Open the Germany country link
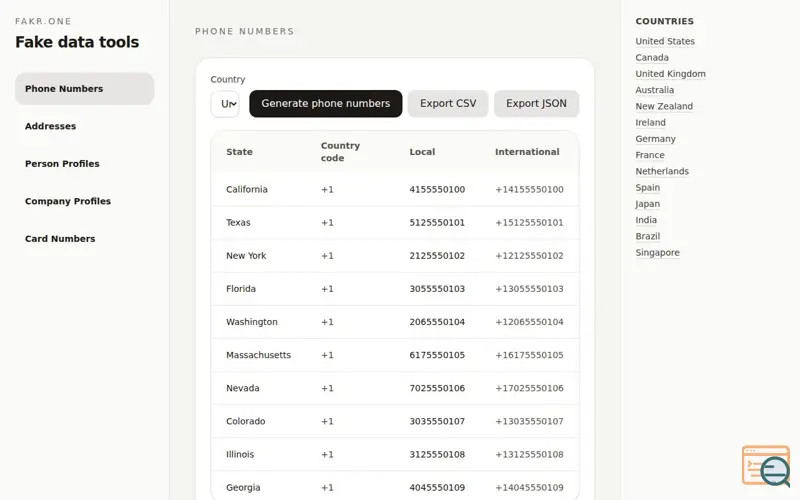This screenshot has width=800, height=500. [x=655, y=139]
